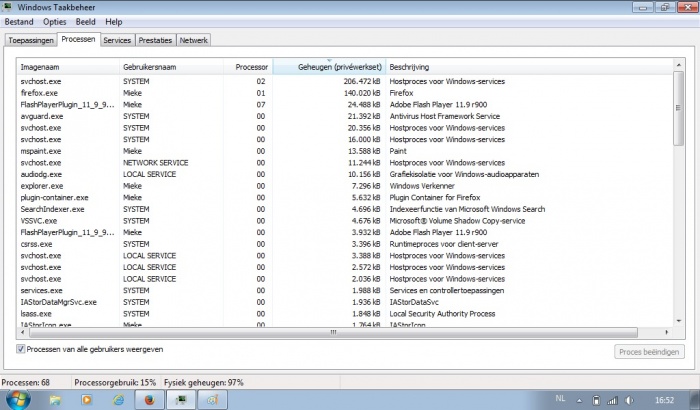This screenshot has height=410, width=700.
Task: Click the 'Antivirus Host Framework Service' description
Action: tap(445, 116)
